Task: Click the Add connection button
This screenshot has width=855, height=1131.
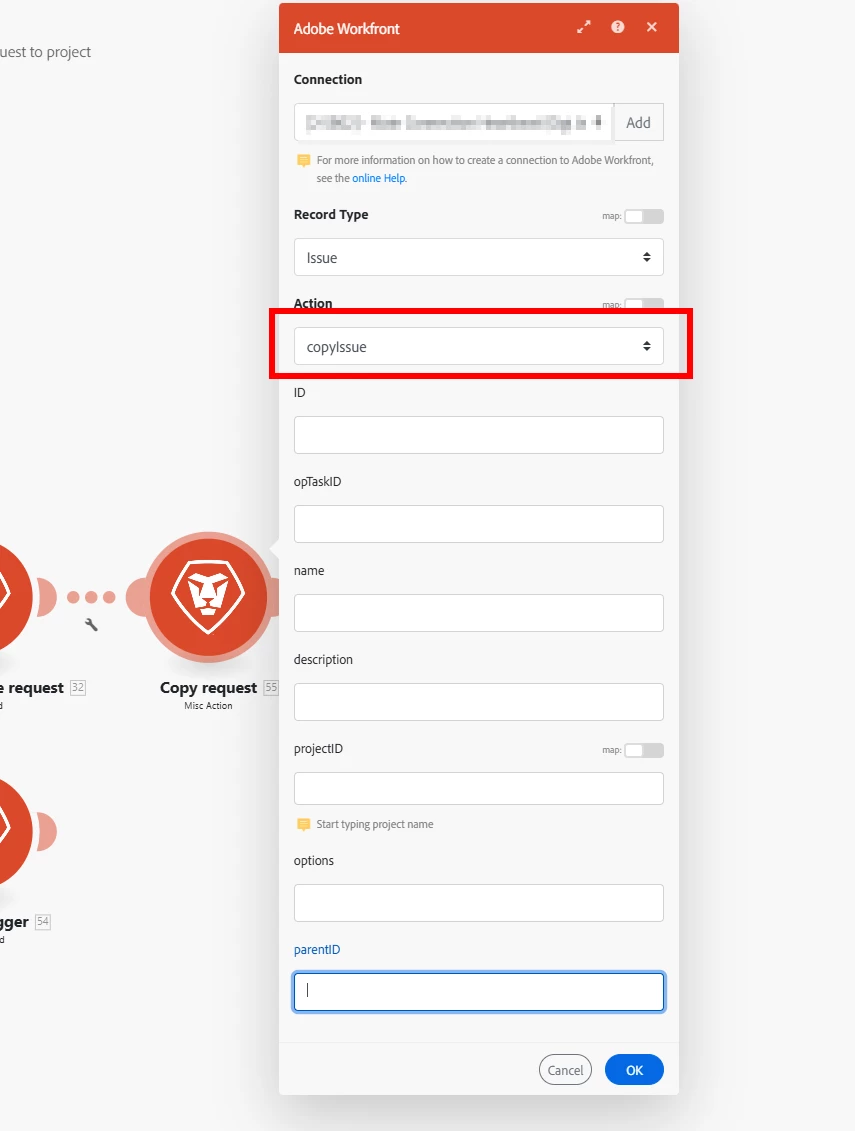Action: click(x=639, y=123)
